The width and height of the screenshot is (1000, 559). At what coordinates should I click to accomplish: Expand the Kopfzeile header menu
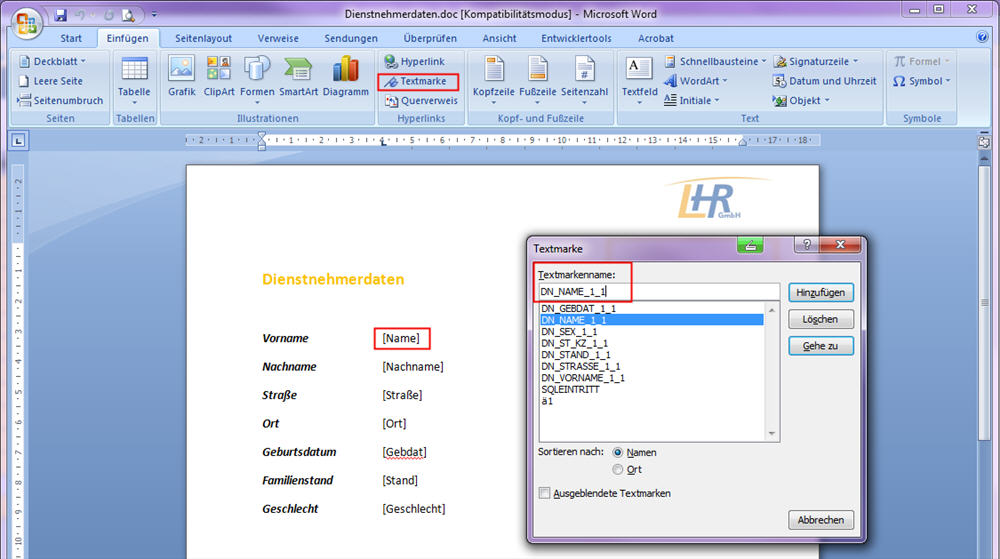[x=494, y=79]
